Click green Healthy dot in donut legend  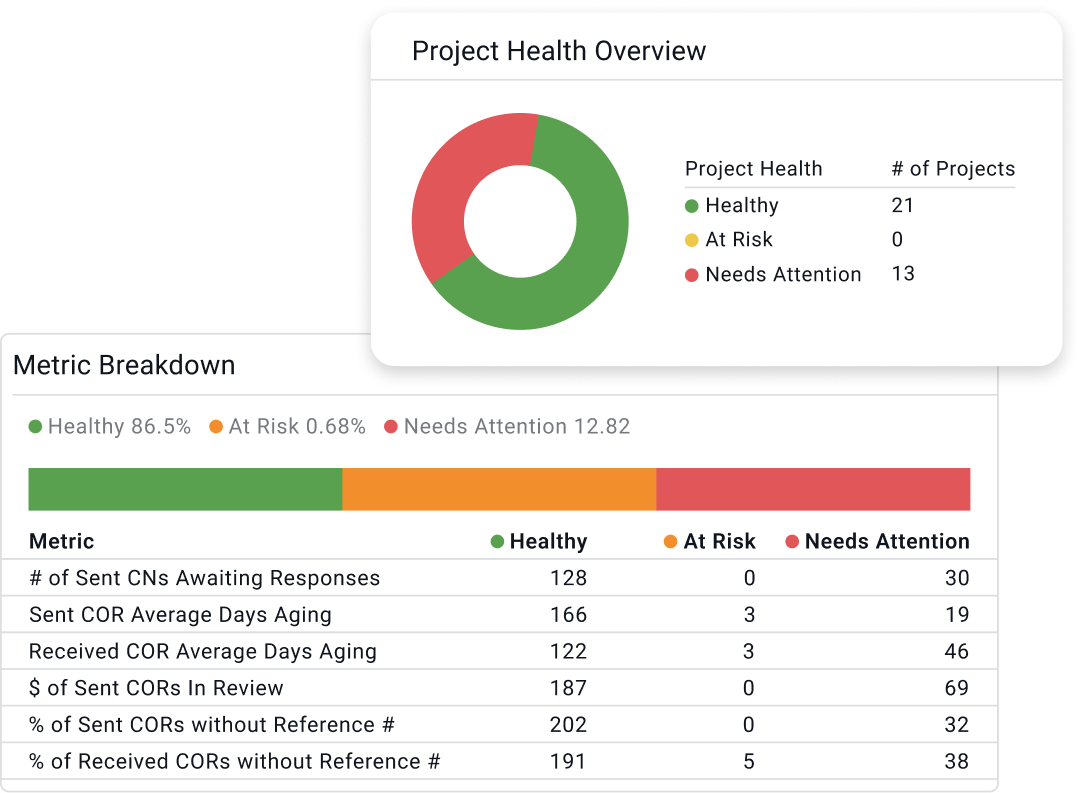coord(692,206)
